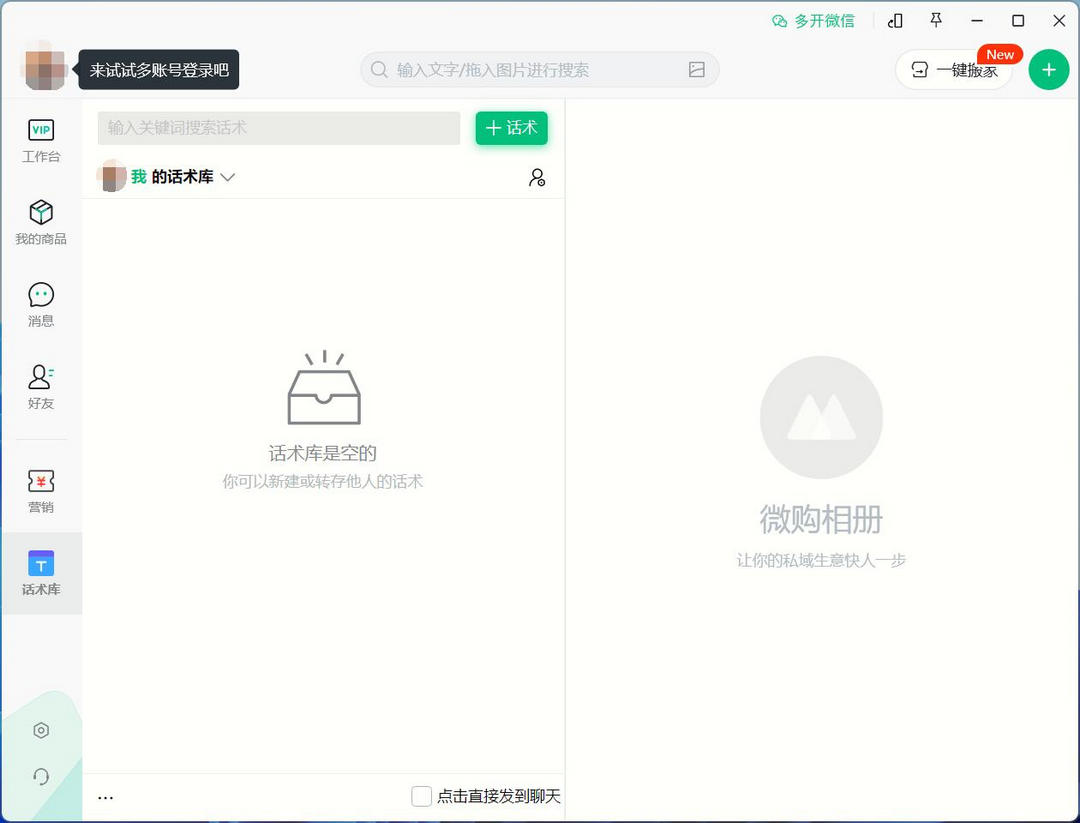The height and width of the screenshot is (823, 1080).
Task: Click the pin window icon on titlebar
Action: click(938, 20)
